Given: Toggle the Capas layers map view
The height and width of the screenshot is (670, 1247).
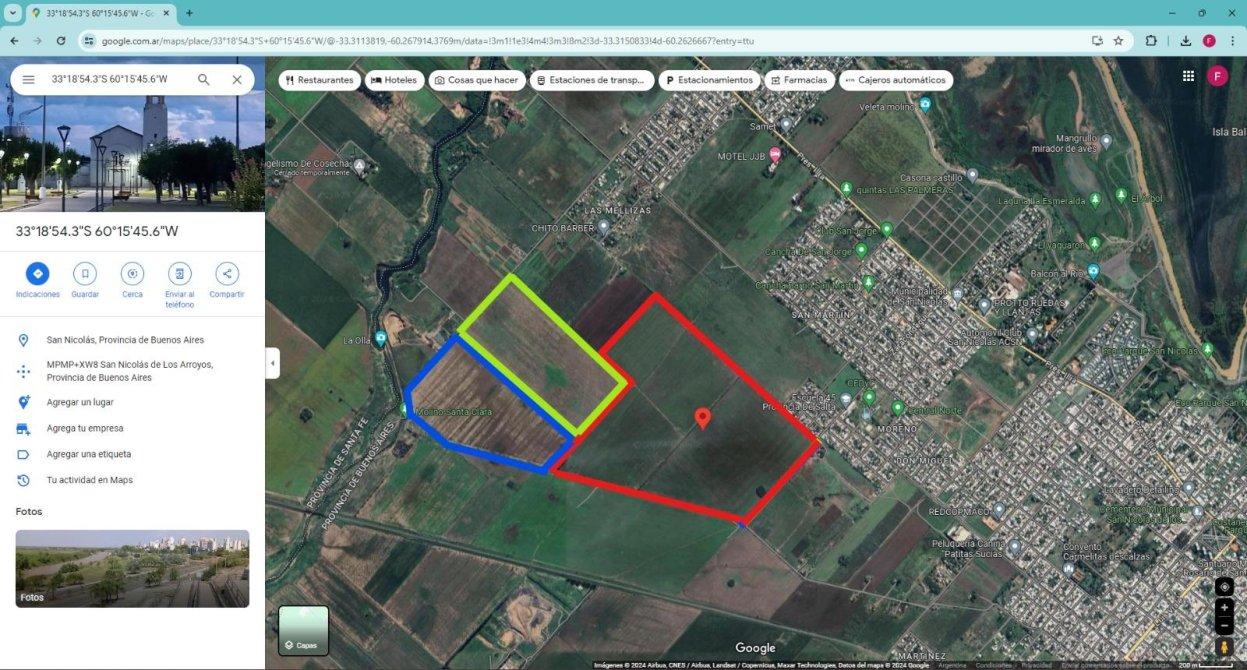Looking at the screenshot, I should 303,630.
